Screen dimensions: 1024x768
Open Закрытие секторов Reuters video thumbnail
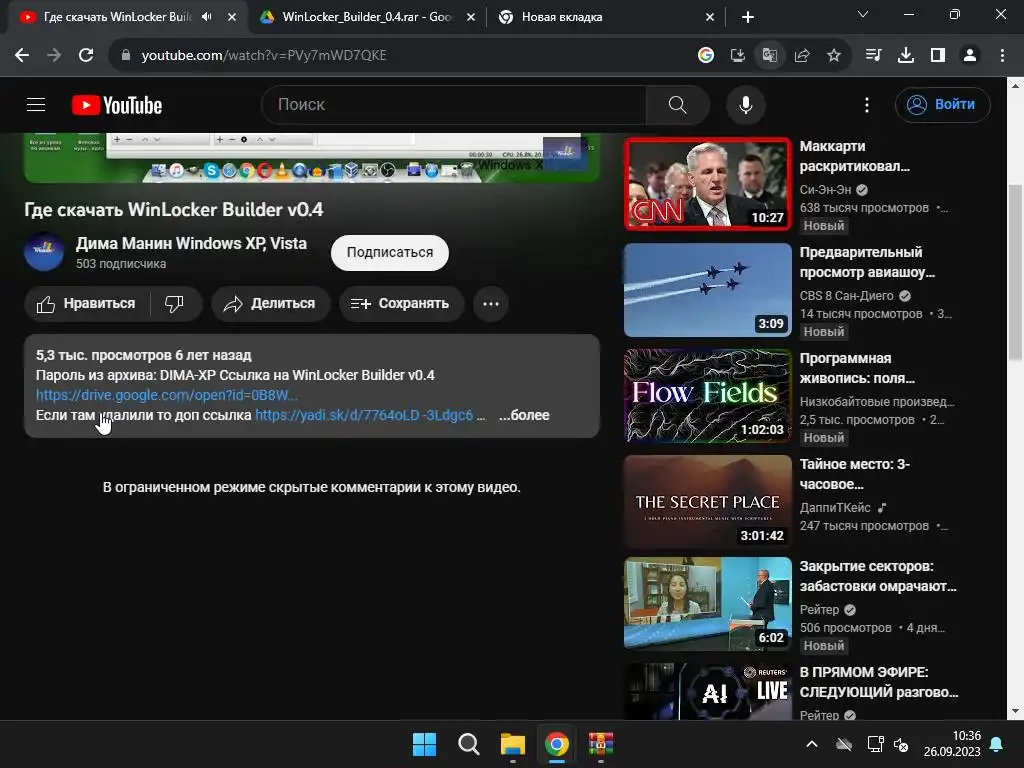pyautogui.click(x=707, y=604)
